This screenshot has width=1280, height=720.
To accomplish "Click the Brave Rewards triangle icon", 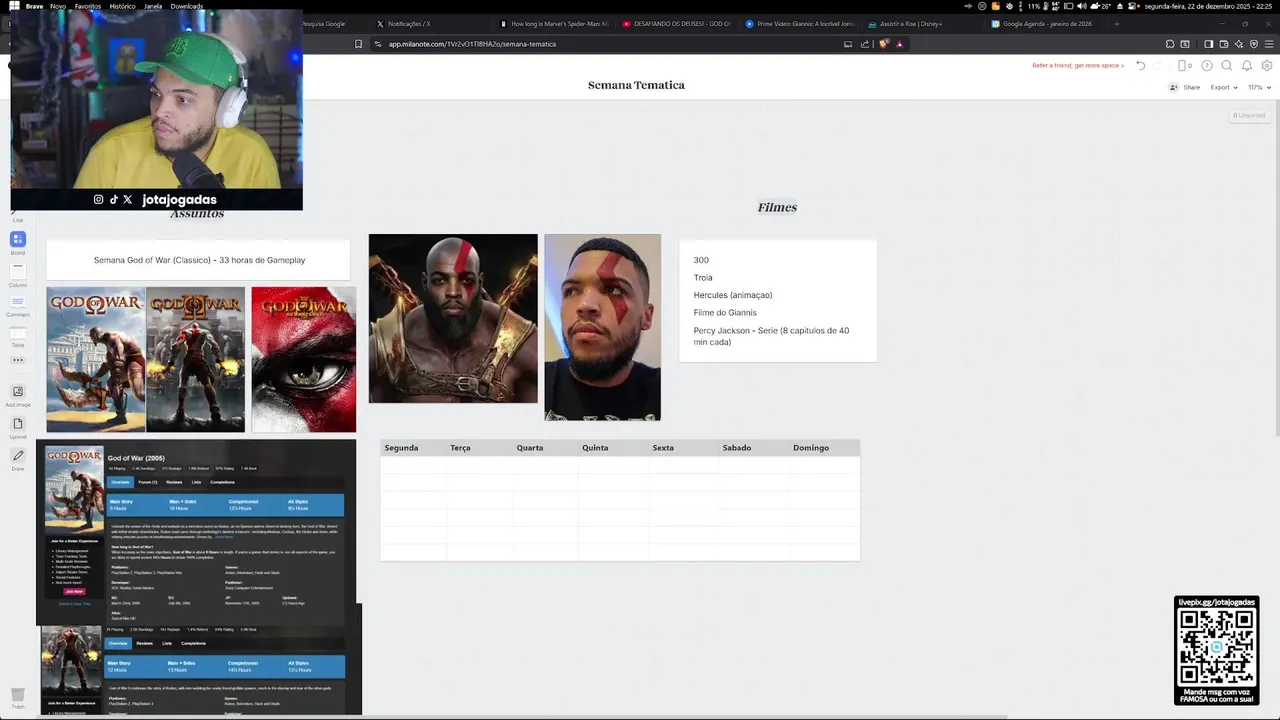I will tap(899, 44).
